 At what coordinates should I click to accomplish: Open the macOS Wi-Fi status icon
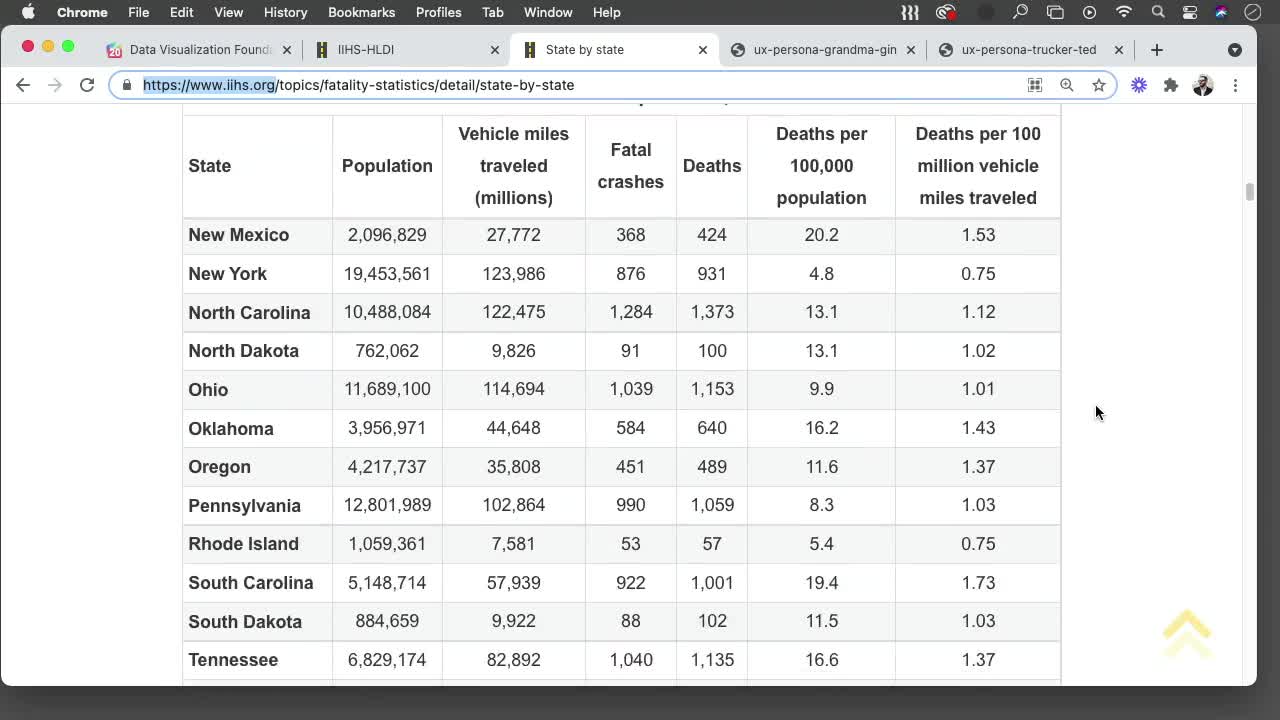click(x=1123, y=12)
